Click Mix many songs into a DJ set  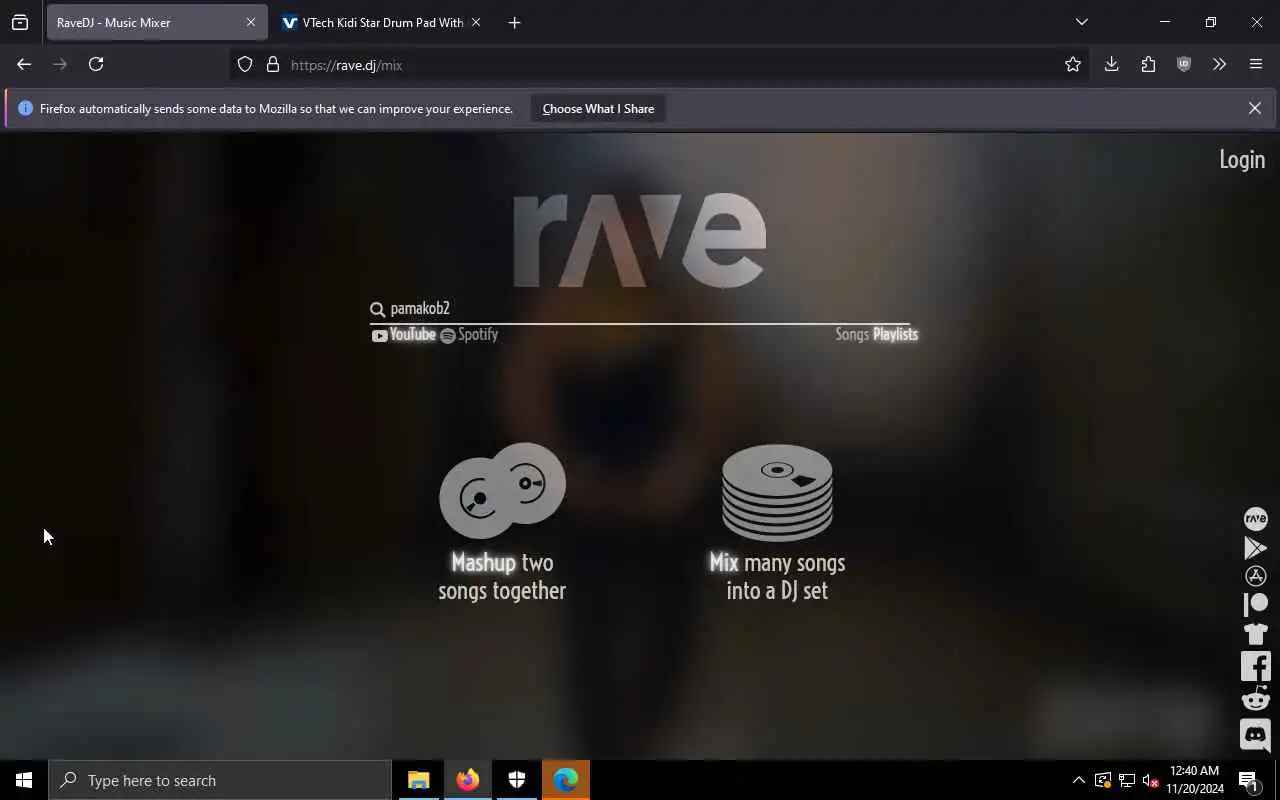point(777,577)
